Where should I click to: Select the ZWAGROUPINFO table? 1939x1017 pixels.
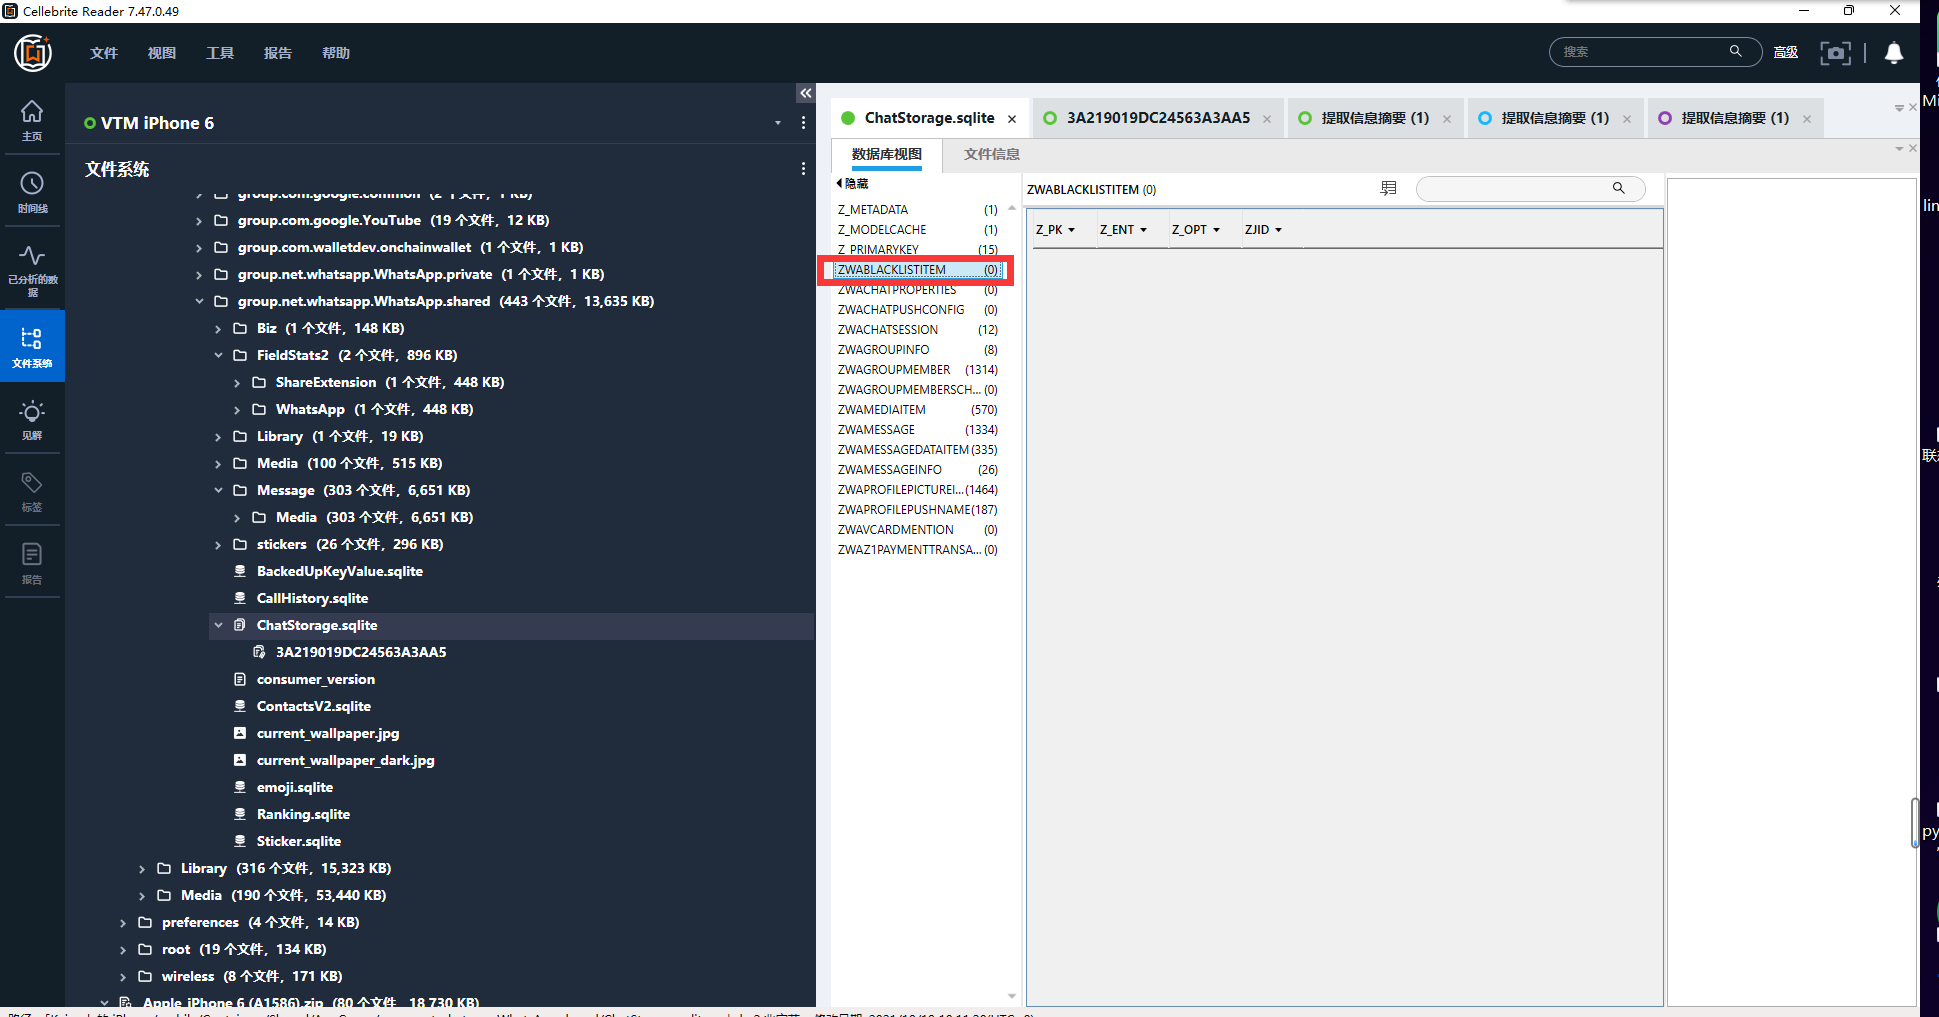click(917, 350)
